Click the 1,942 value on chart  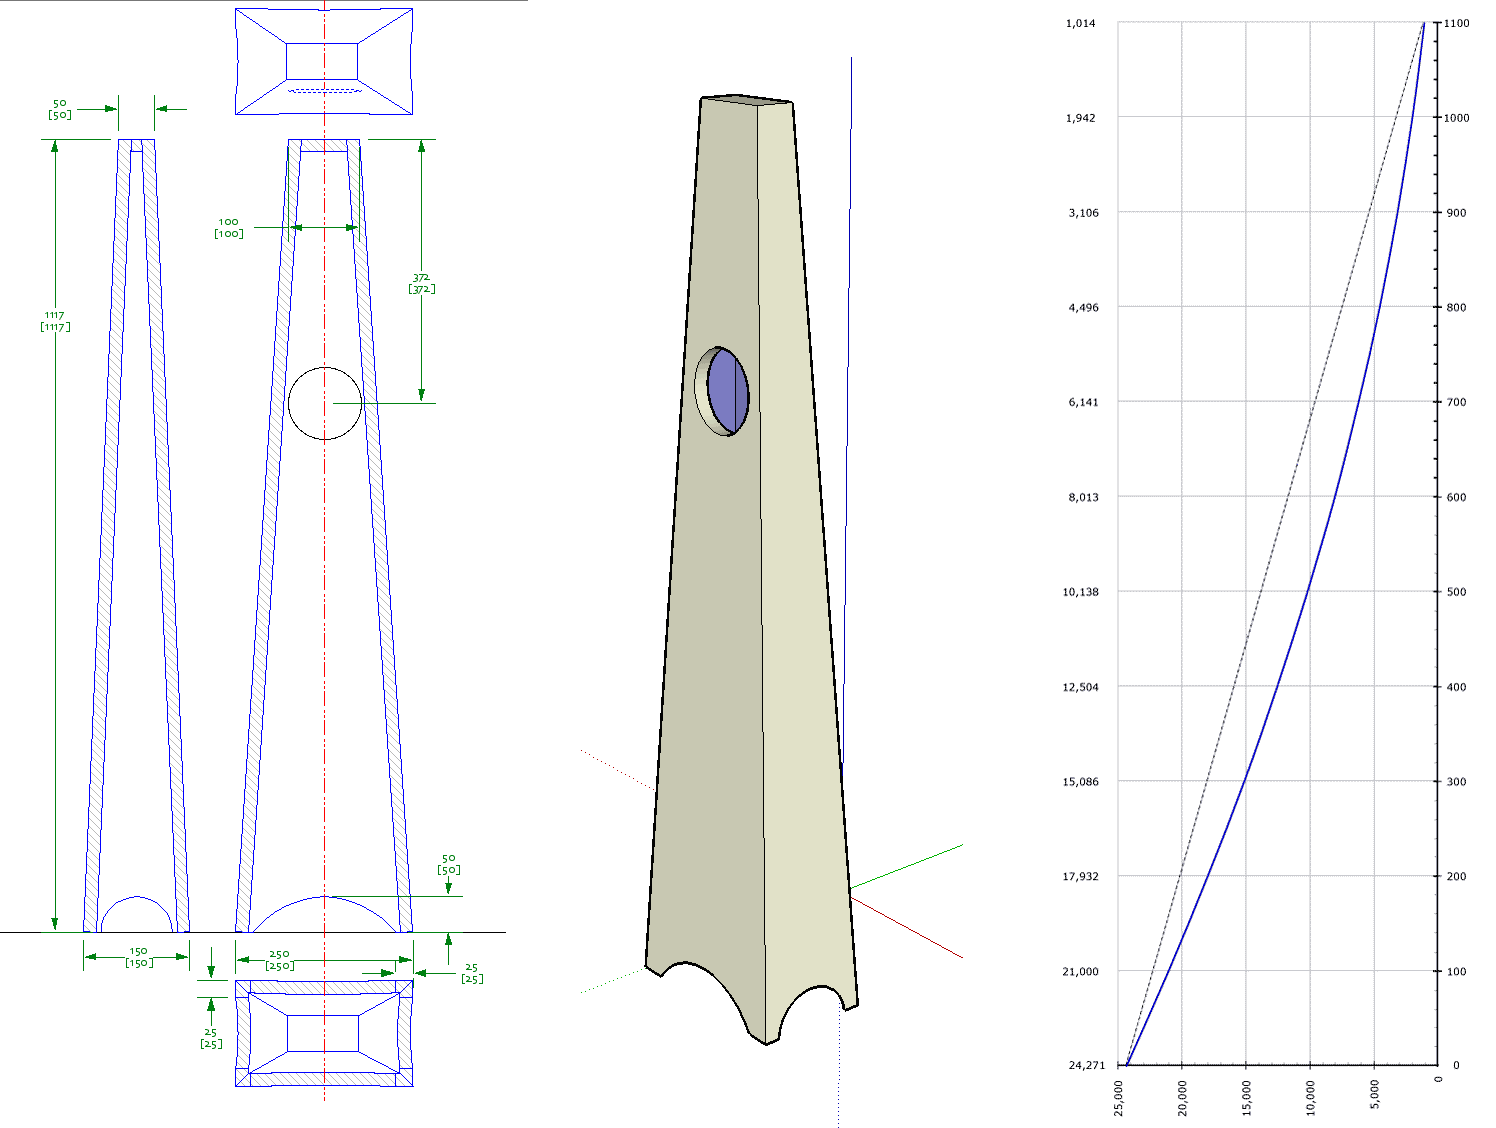1080,118
